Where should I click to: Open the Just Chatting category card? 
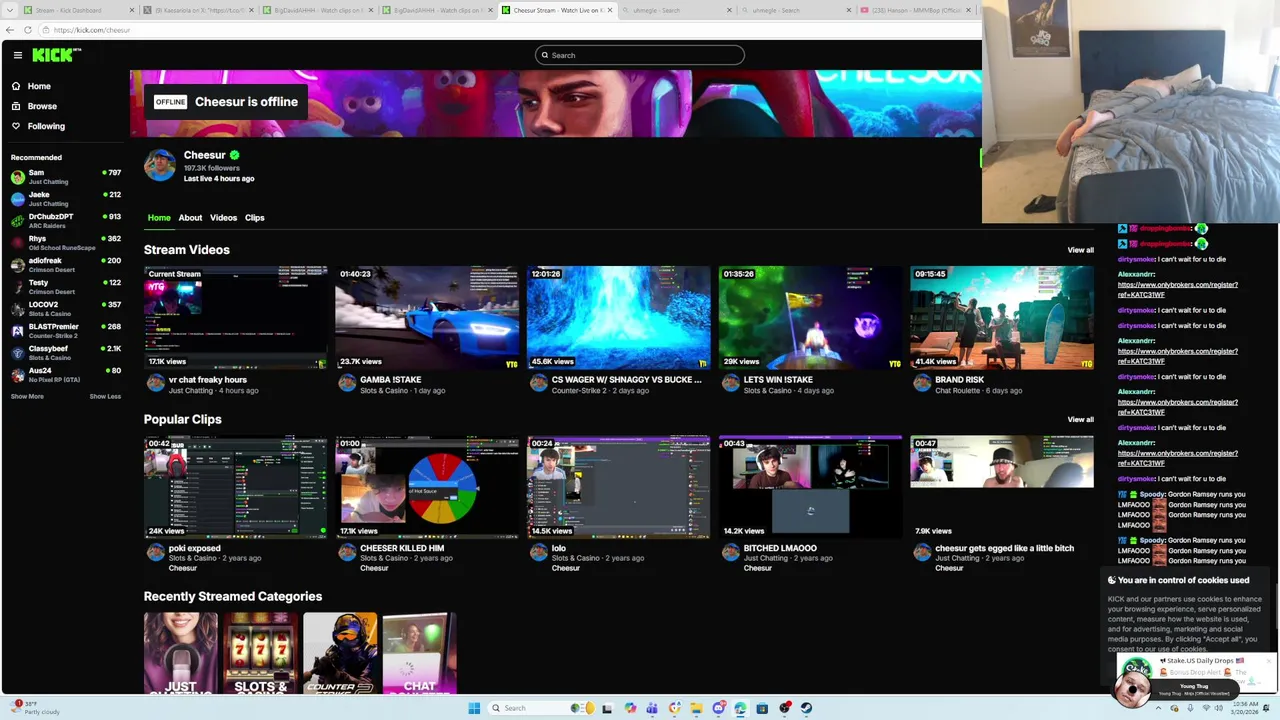tap(181, 653)
